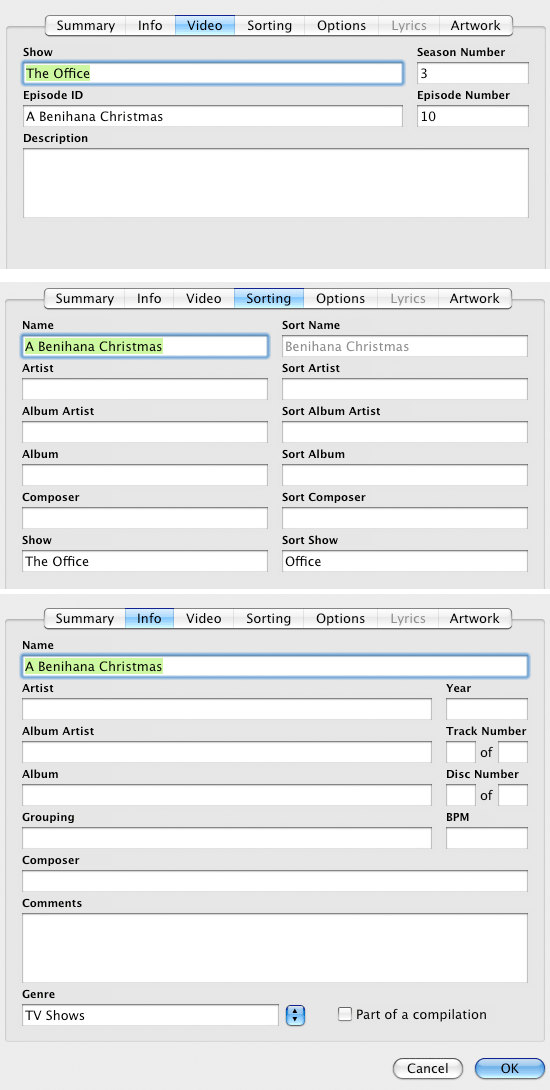Screen dimensions: 550x1090
Task: Click the Sort Album Artist field
Action: (405, 432)
